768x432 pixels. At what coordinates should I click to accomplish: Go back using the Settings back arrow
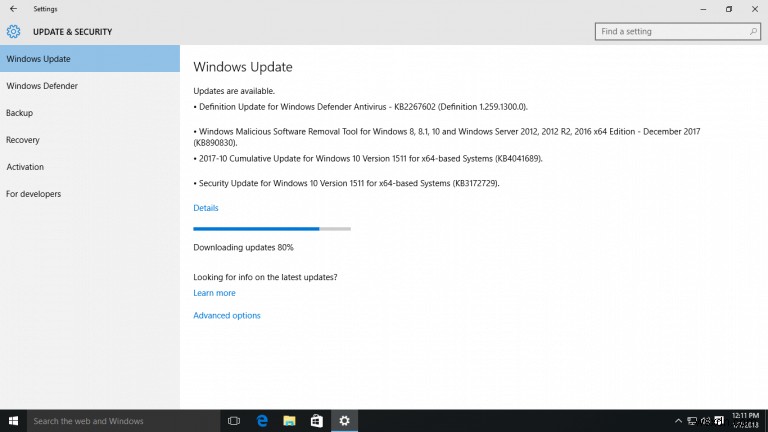point(13,9)
